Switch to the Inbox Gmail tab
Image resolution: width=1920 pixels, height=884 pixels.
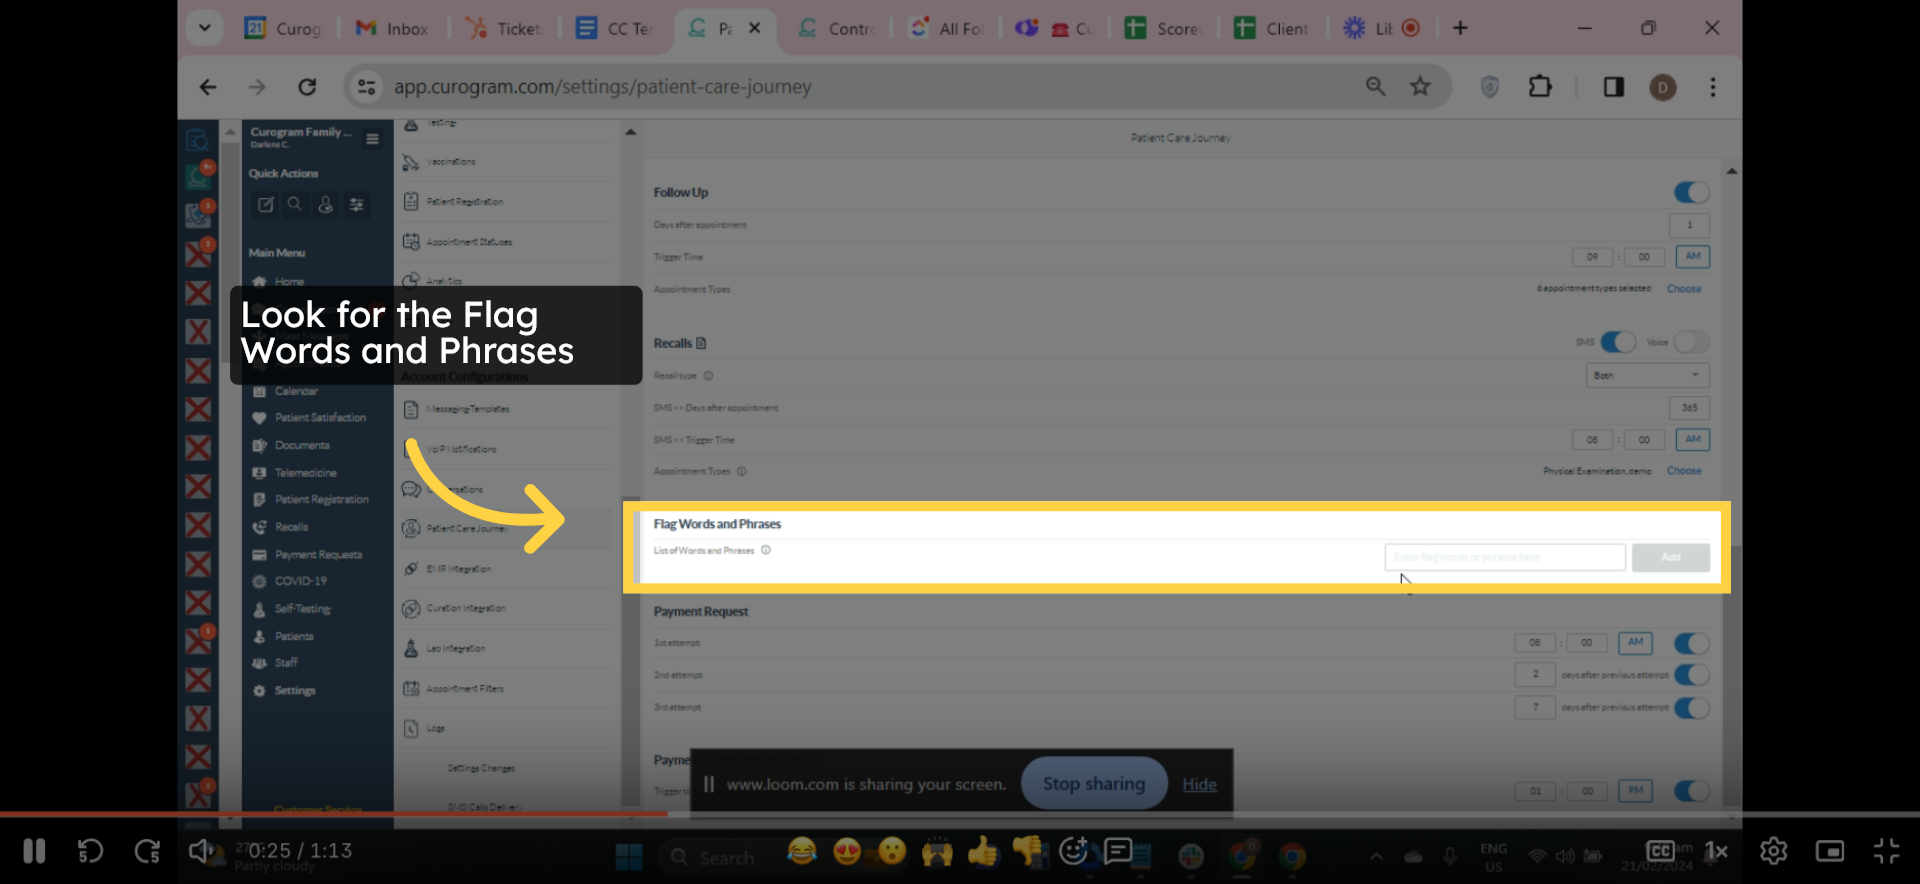click(x=393, y=28)
